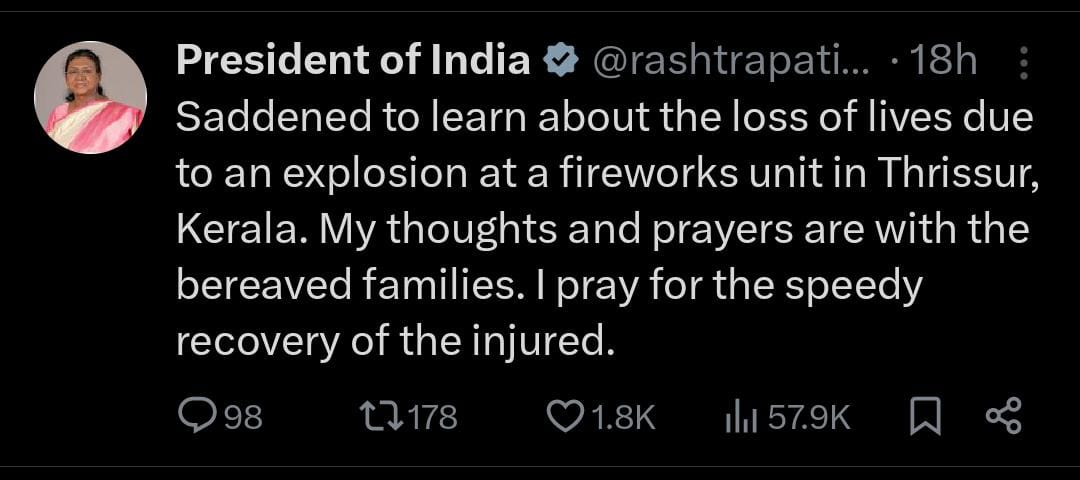The image size is (1080, 480).
Task: Repost the tweet using the retweet icon
Action: click(382, 416)
